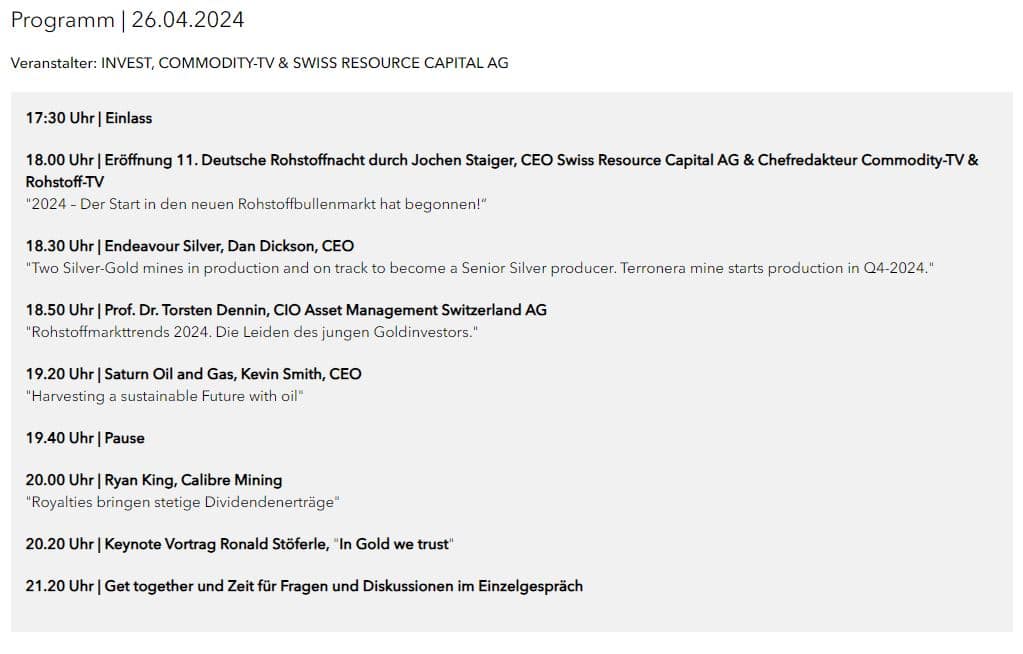Click the quote "2024 – Der Start in den neuen Rohstoffbullenmarkt"

(x=256, y=204)
